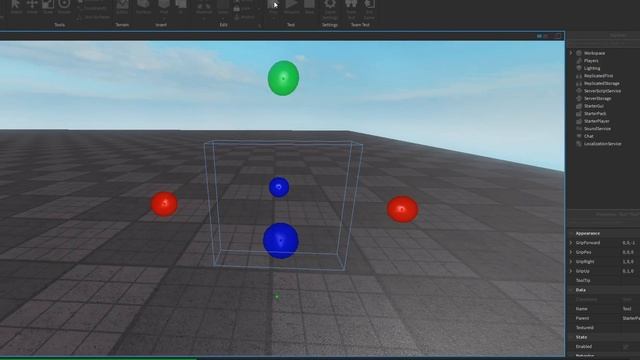Open the Color picker in Edit group

coord(223,7)
